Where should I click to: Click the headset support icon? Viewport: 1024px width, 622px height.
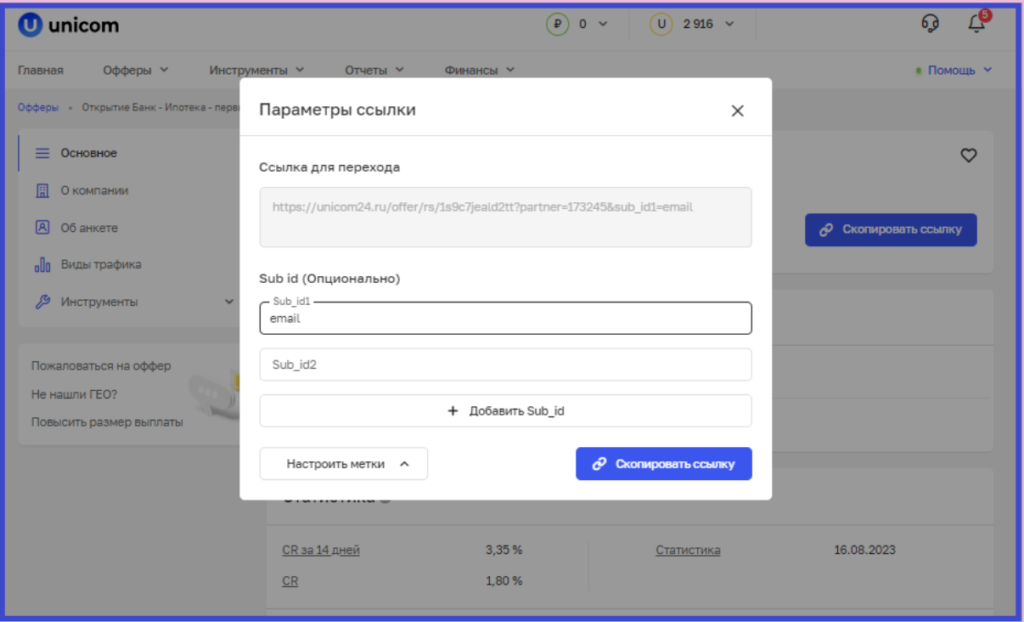(x=930, y=24)
